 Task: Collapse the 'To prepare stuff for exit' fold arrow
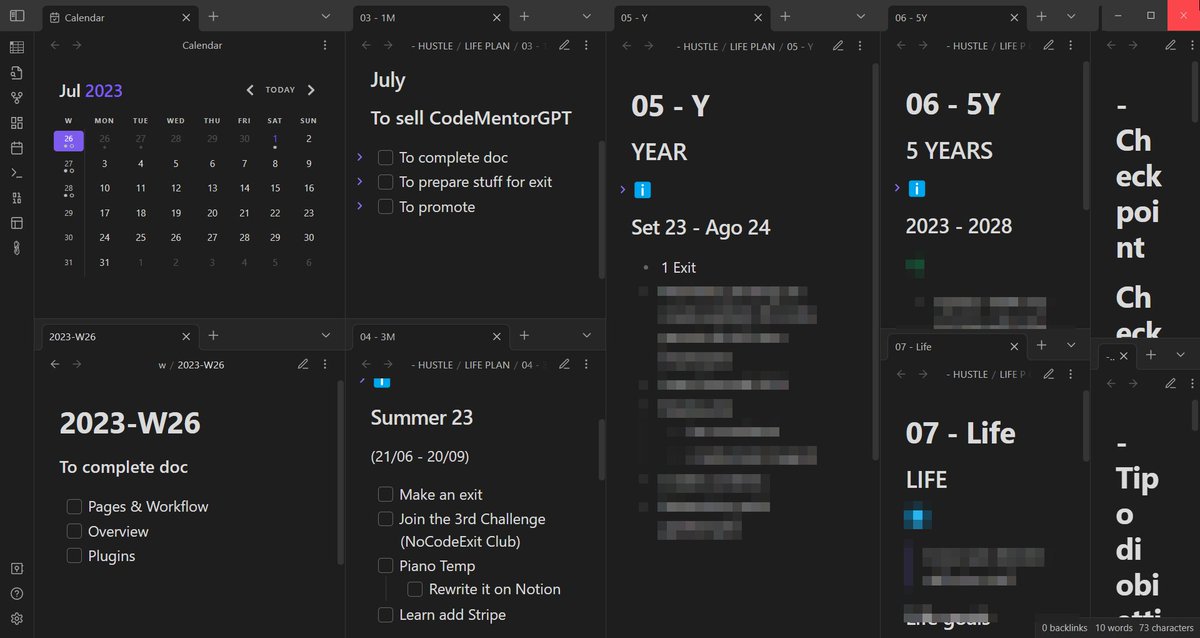[359, 181]
